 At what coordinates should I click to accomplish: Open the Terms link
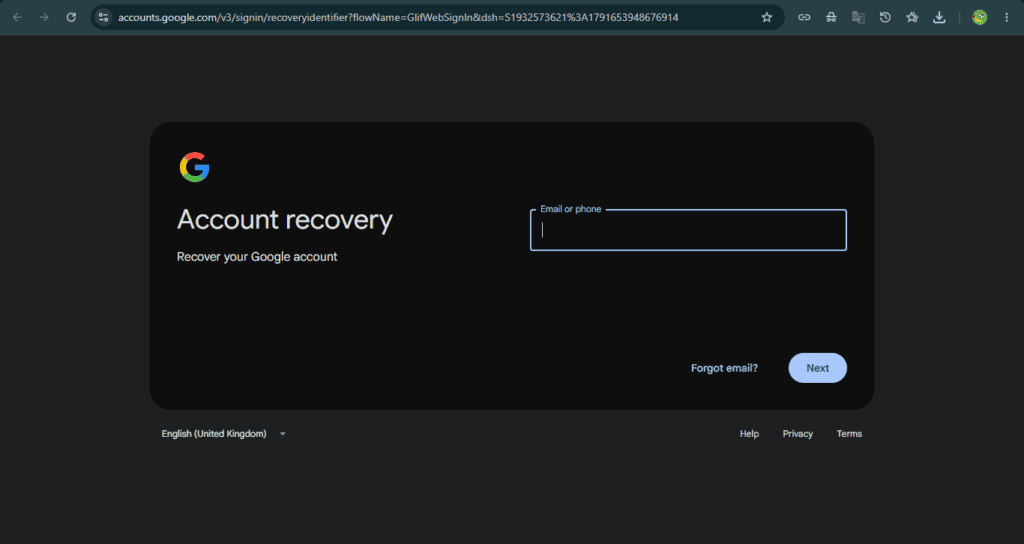click(x=849, y=434)
